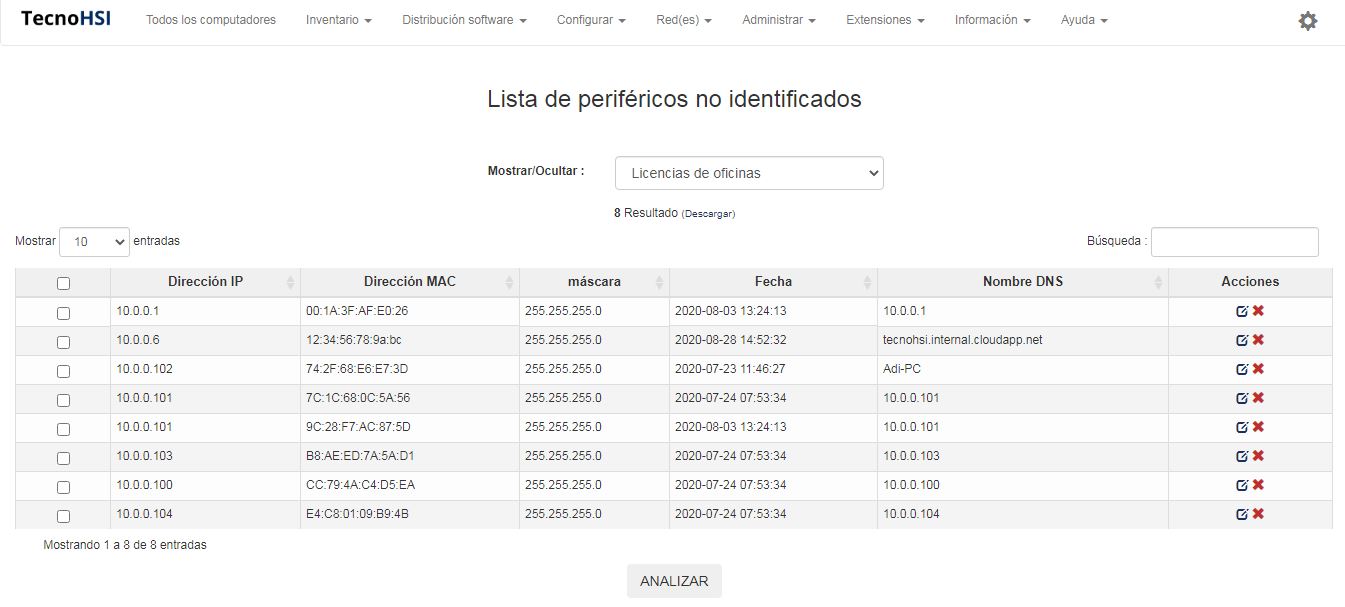1345x607 pixels.
Task: Check the box for 10.0.0.6 row
Action: coord(63,342)
